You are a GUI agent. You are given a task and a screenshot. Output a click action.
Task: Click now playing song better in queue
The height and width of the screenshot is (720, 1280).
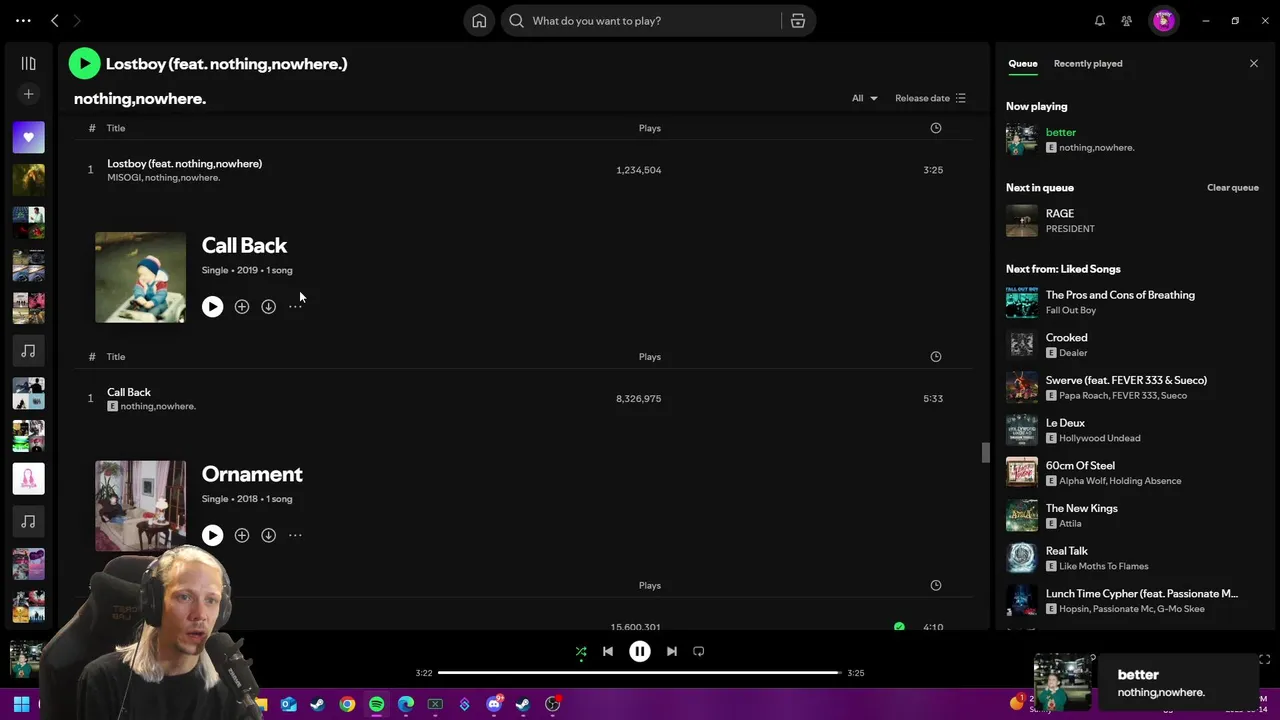tap(1061, 132)
